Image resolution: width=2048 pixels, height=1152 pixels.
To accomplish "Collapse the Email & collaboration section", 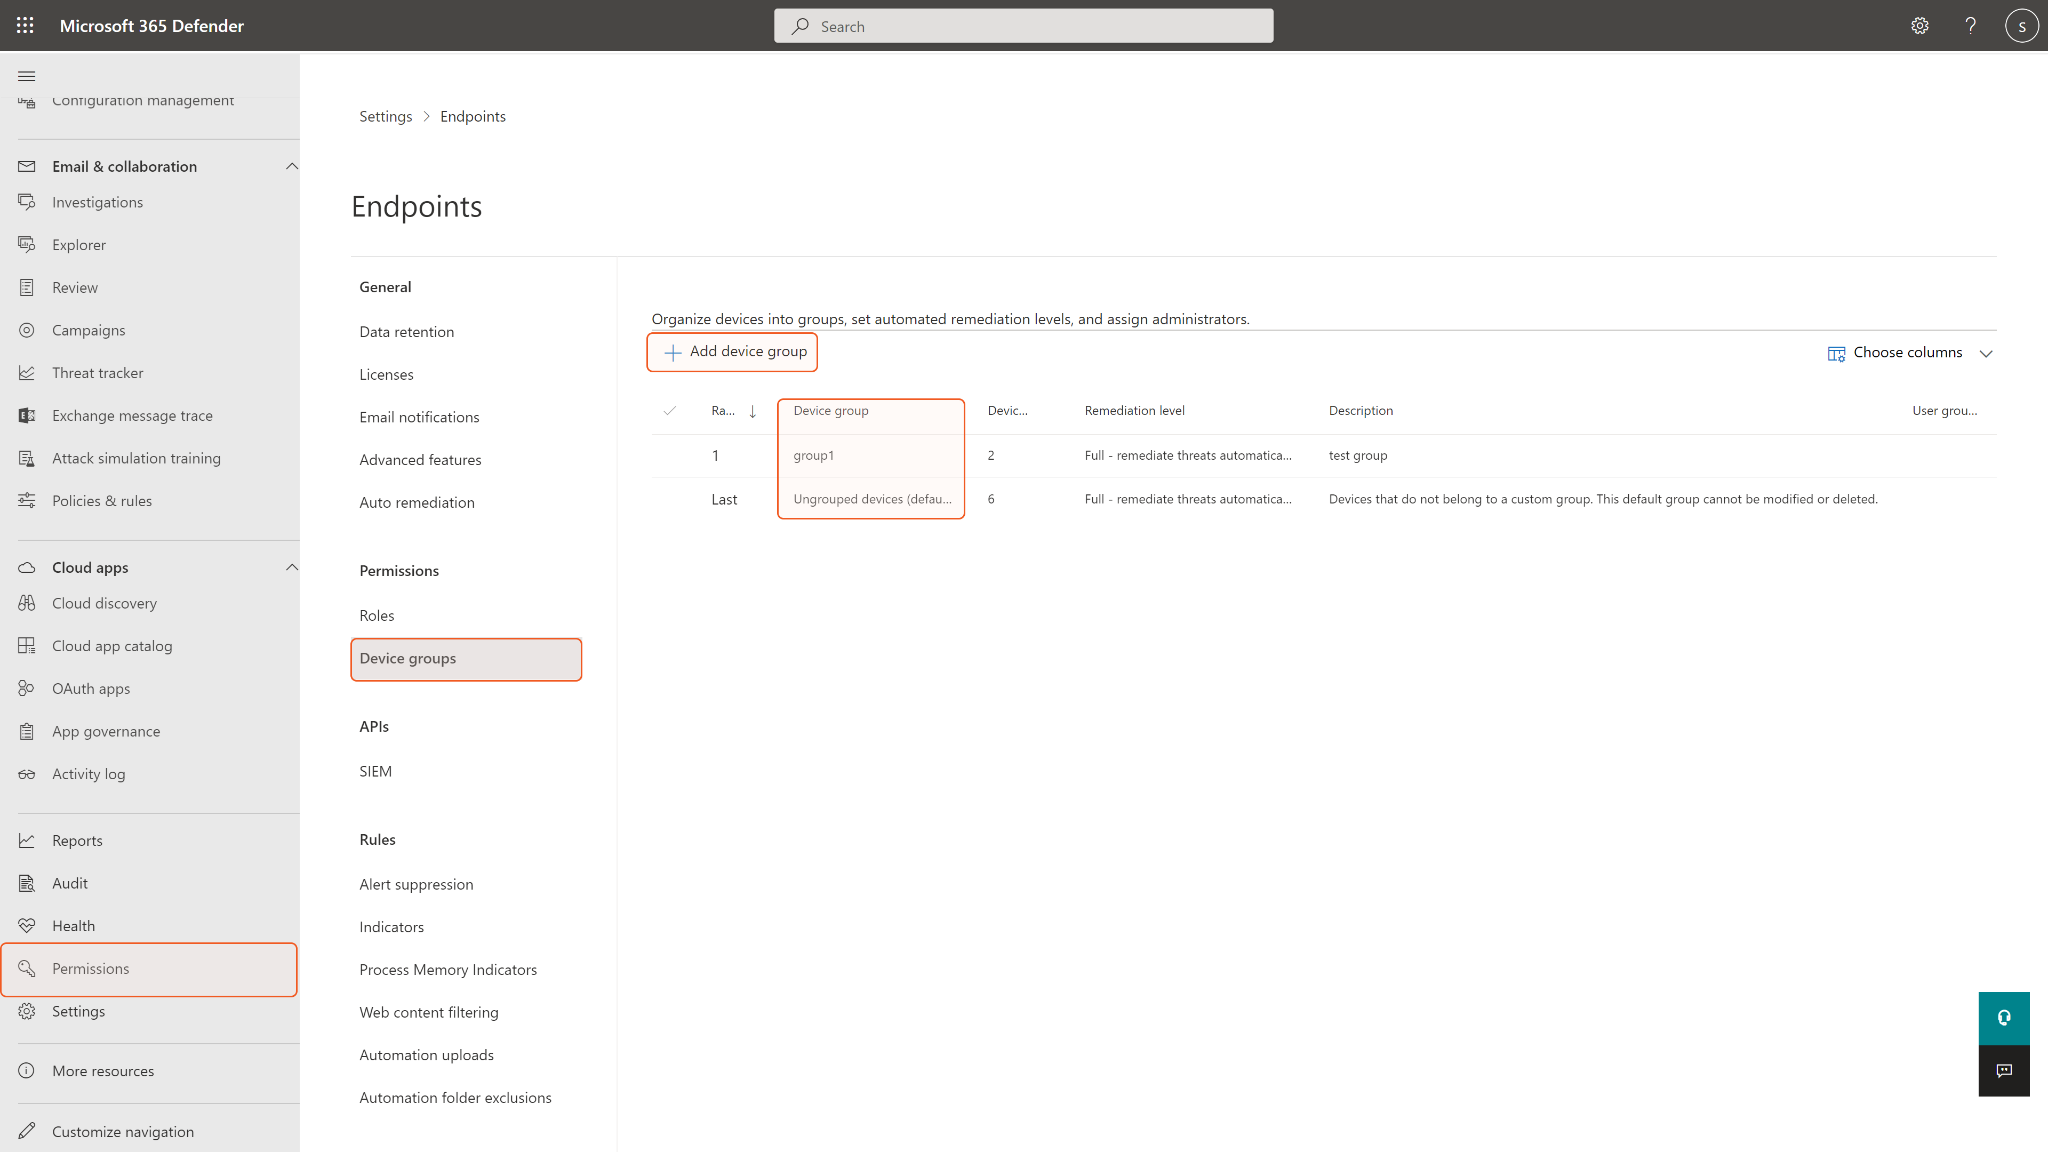I will [291, 166].
